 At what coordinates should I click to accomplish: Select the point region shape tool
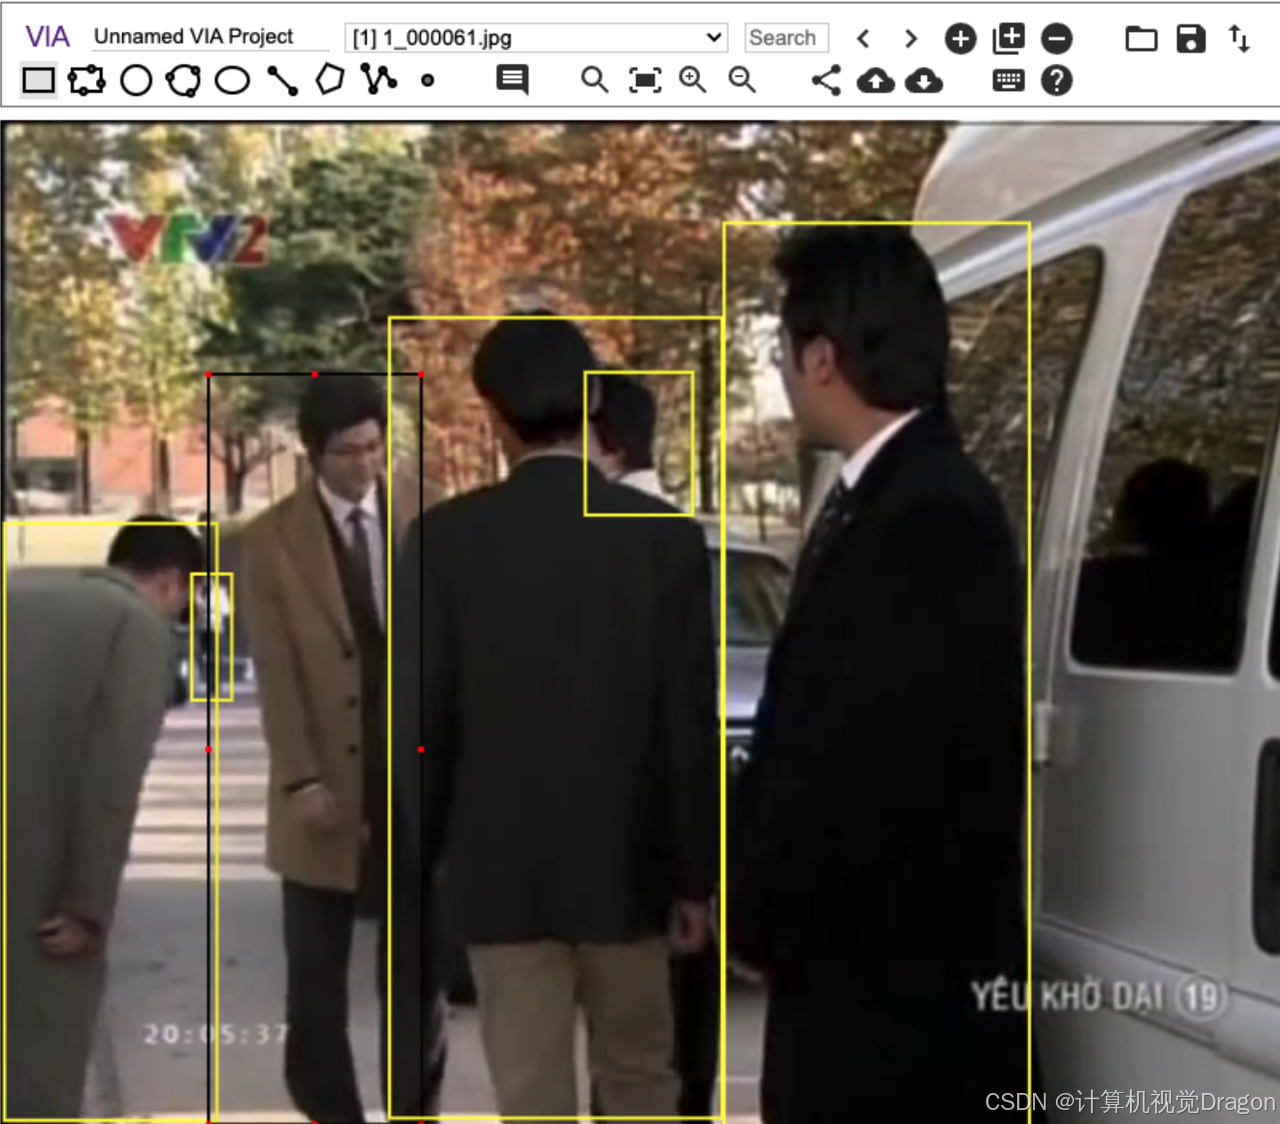[x=428, y=80]
